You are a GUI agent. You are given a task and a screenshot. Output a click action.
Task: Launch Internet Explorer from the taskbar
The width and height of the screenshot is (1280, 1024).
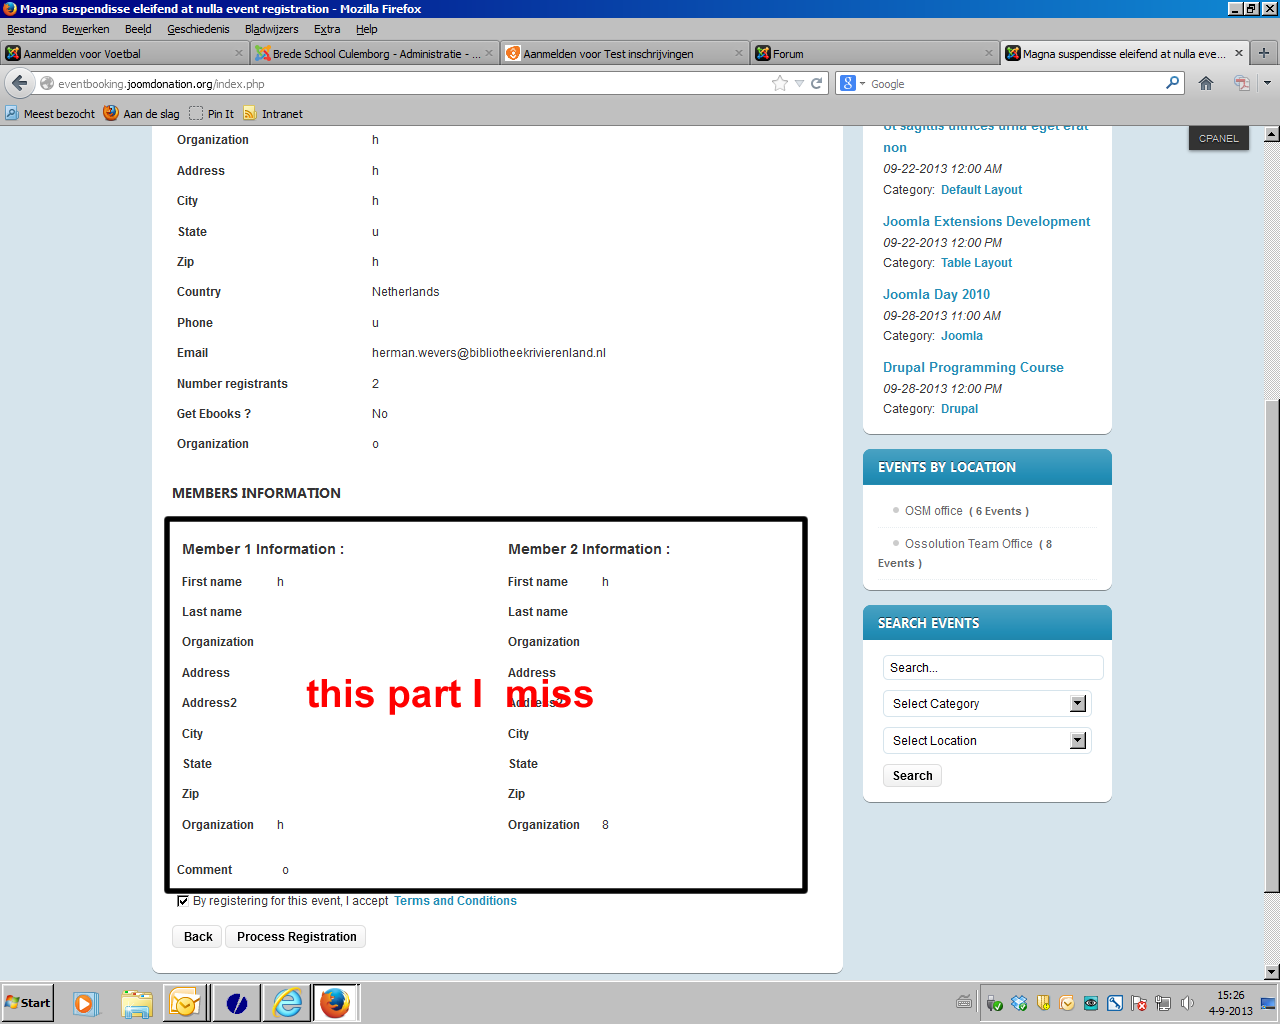(288, 1002)
